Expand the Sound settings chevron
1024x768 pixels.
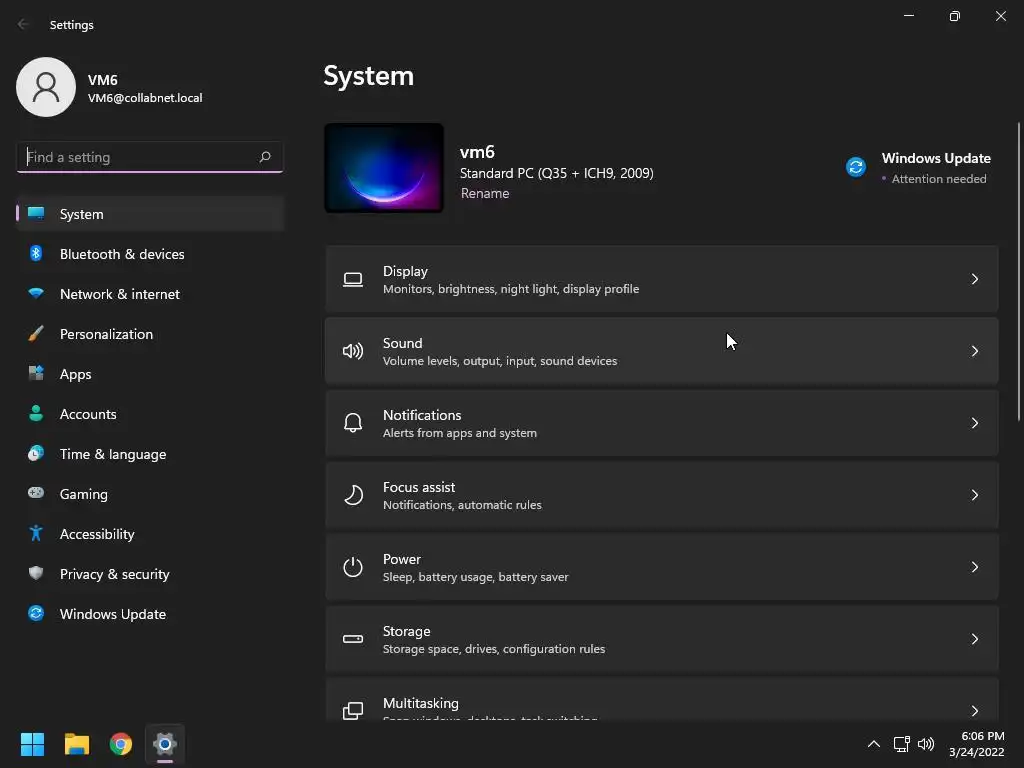pyautogui.click(x=974, y=351)
